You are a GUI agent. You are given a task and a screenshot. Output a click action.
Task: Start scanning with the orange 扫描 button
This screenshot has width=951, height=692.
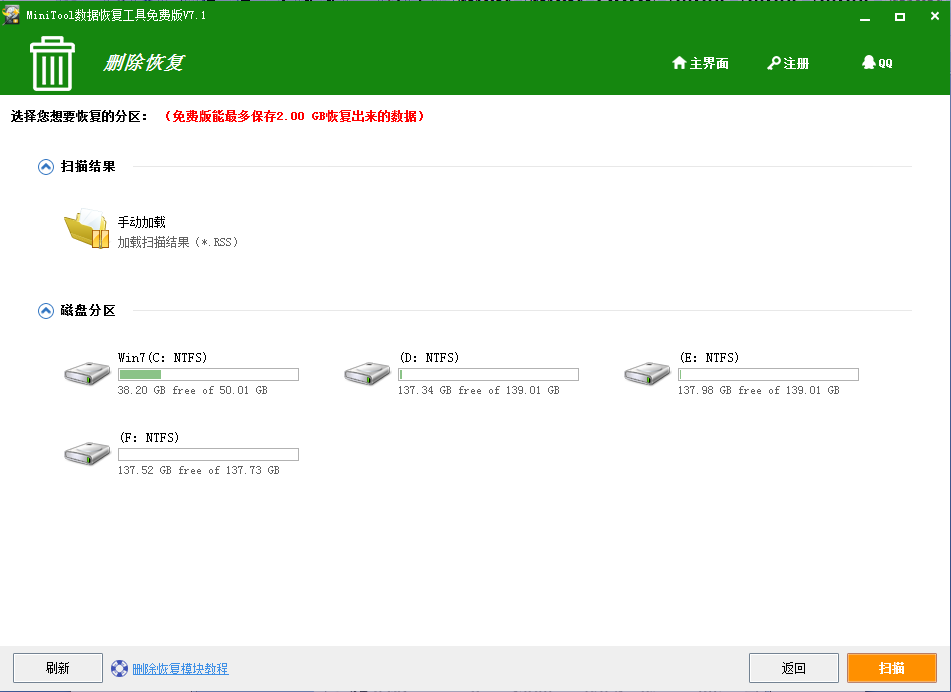[x=892, y=668]
